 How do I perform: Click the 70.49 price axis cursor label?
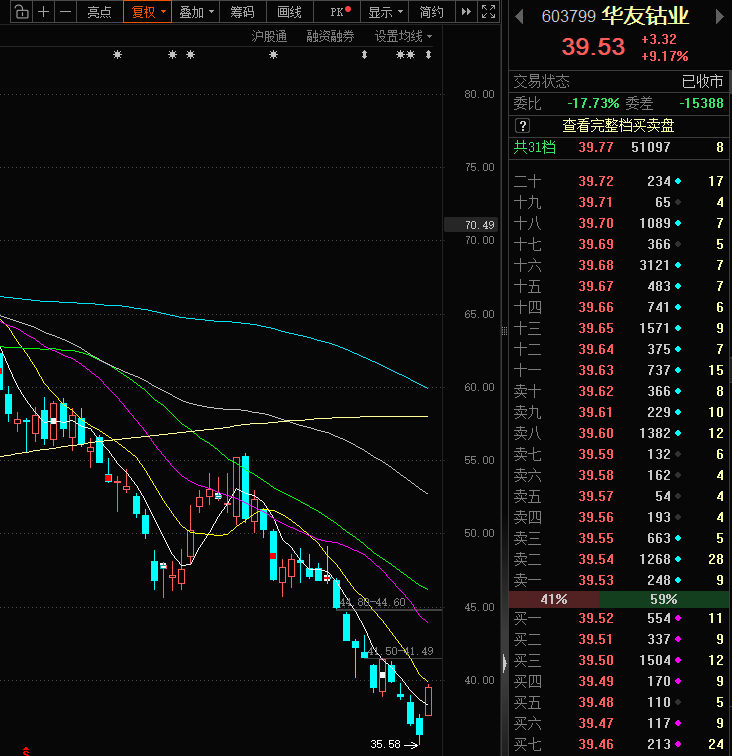471,225
